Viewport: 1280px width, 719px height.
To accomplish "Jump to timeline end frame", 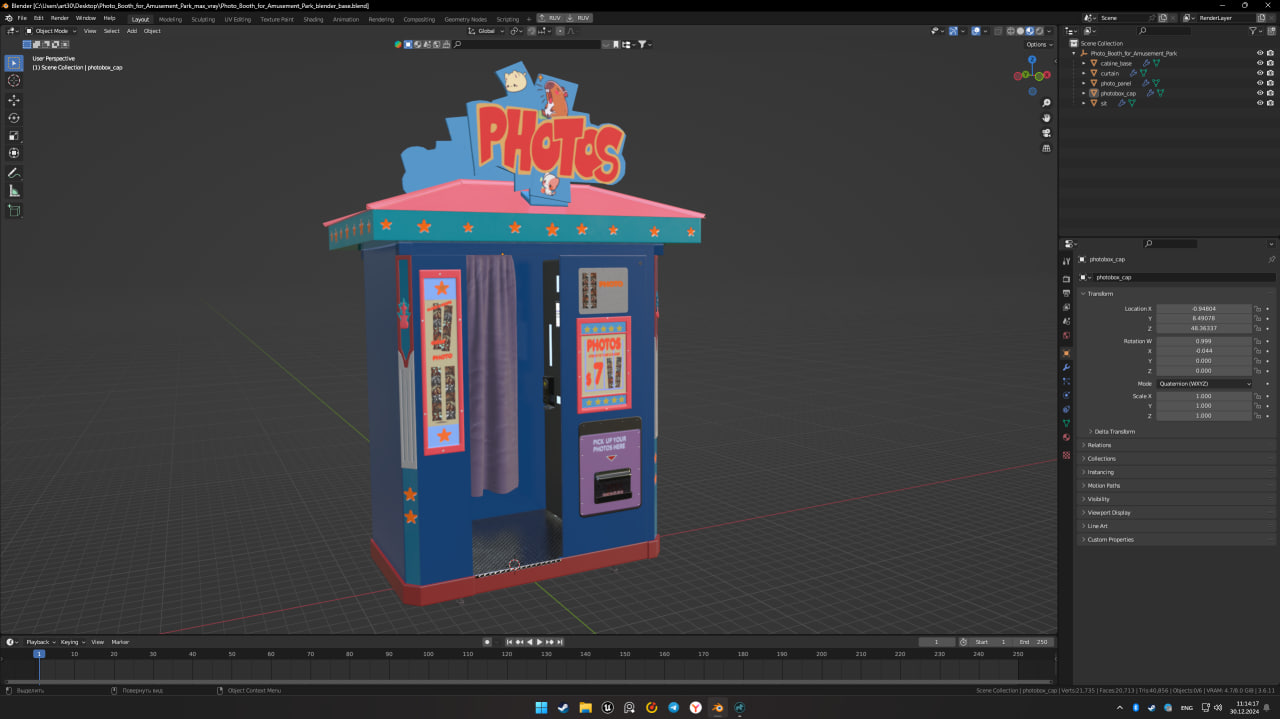I will coord(560,642).
